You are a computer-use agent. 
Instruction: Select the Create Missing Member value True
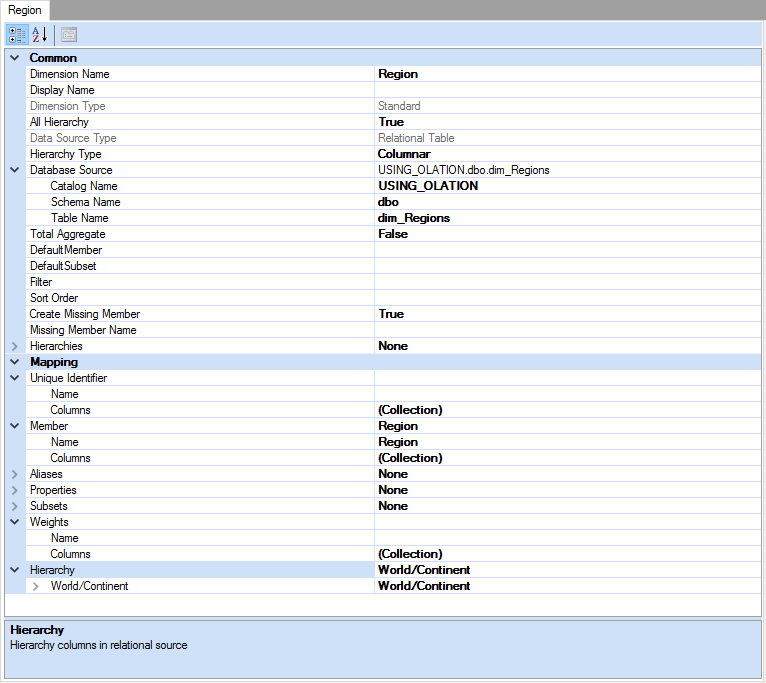[568, 314]
